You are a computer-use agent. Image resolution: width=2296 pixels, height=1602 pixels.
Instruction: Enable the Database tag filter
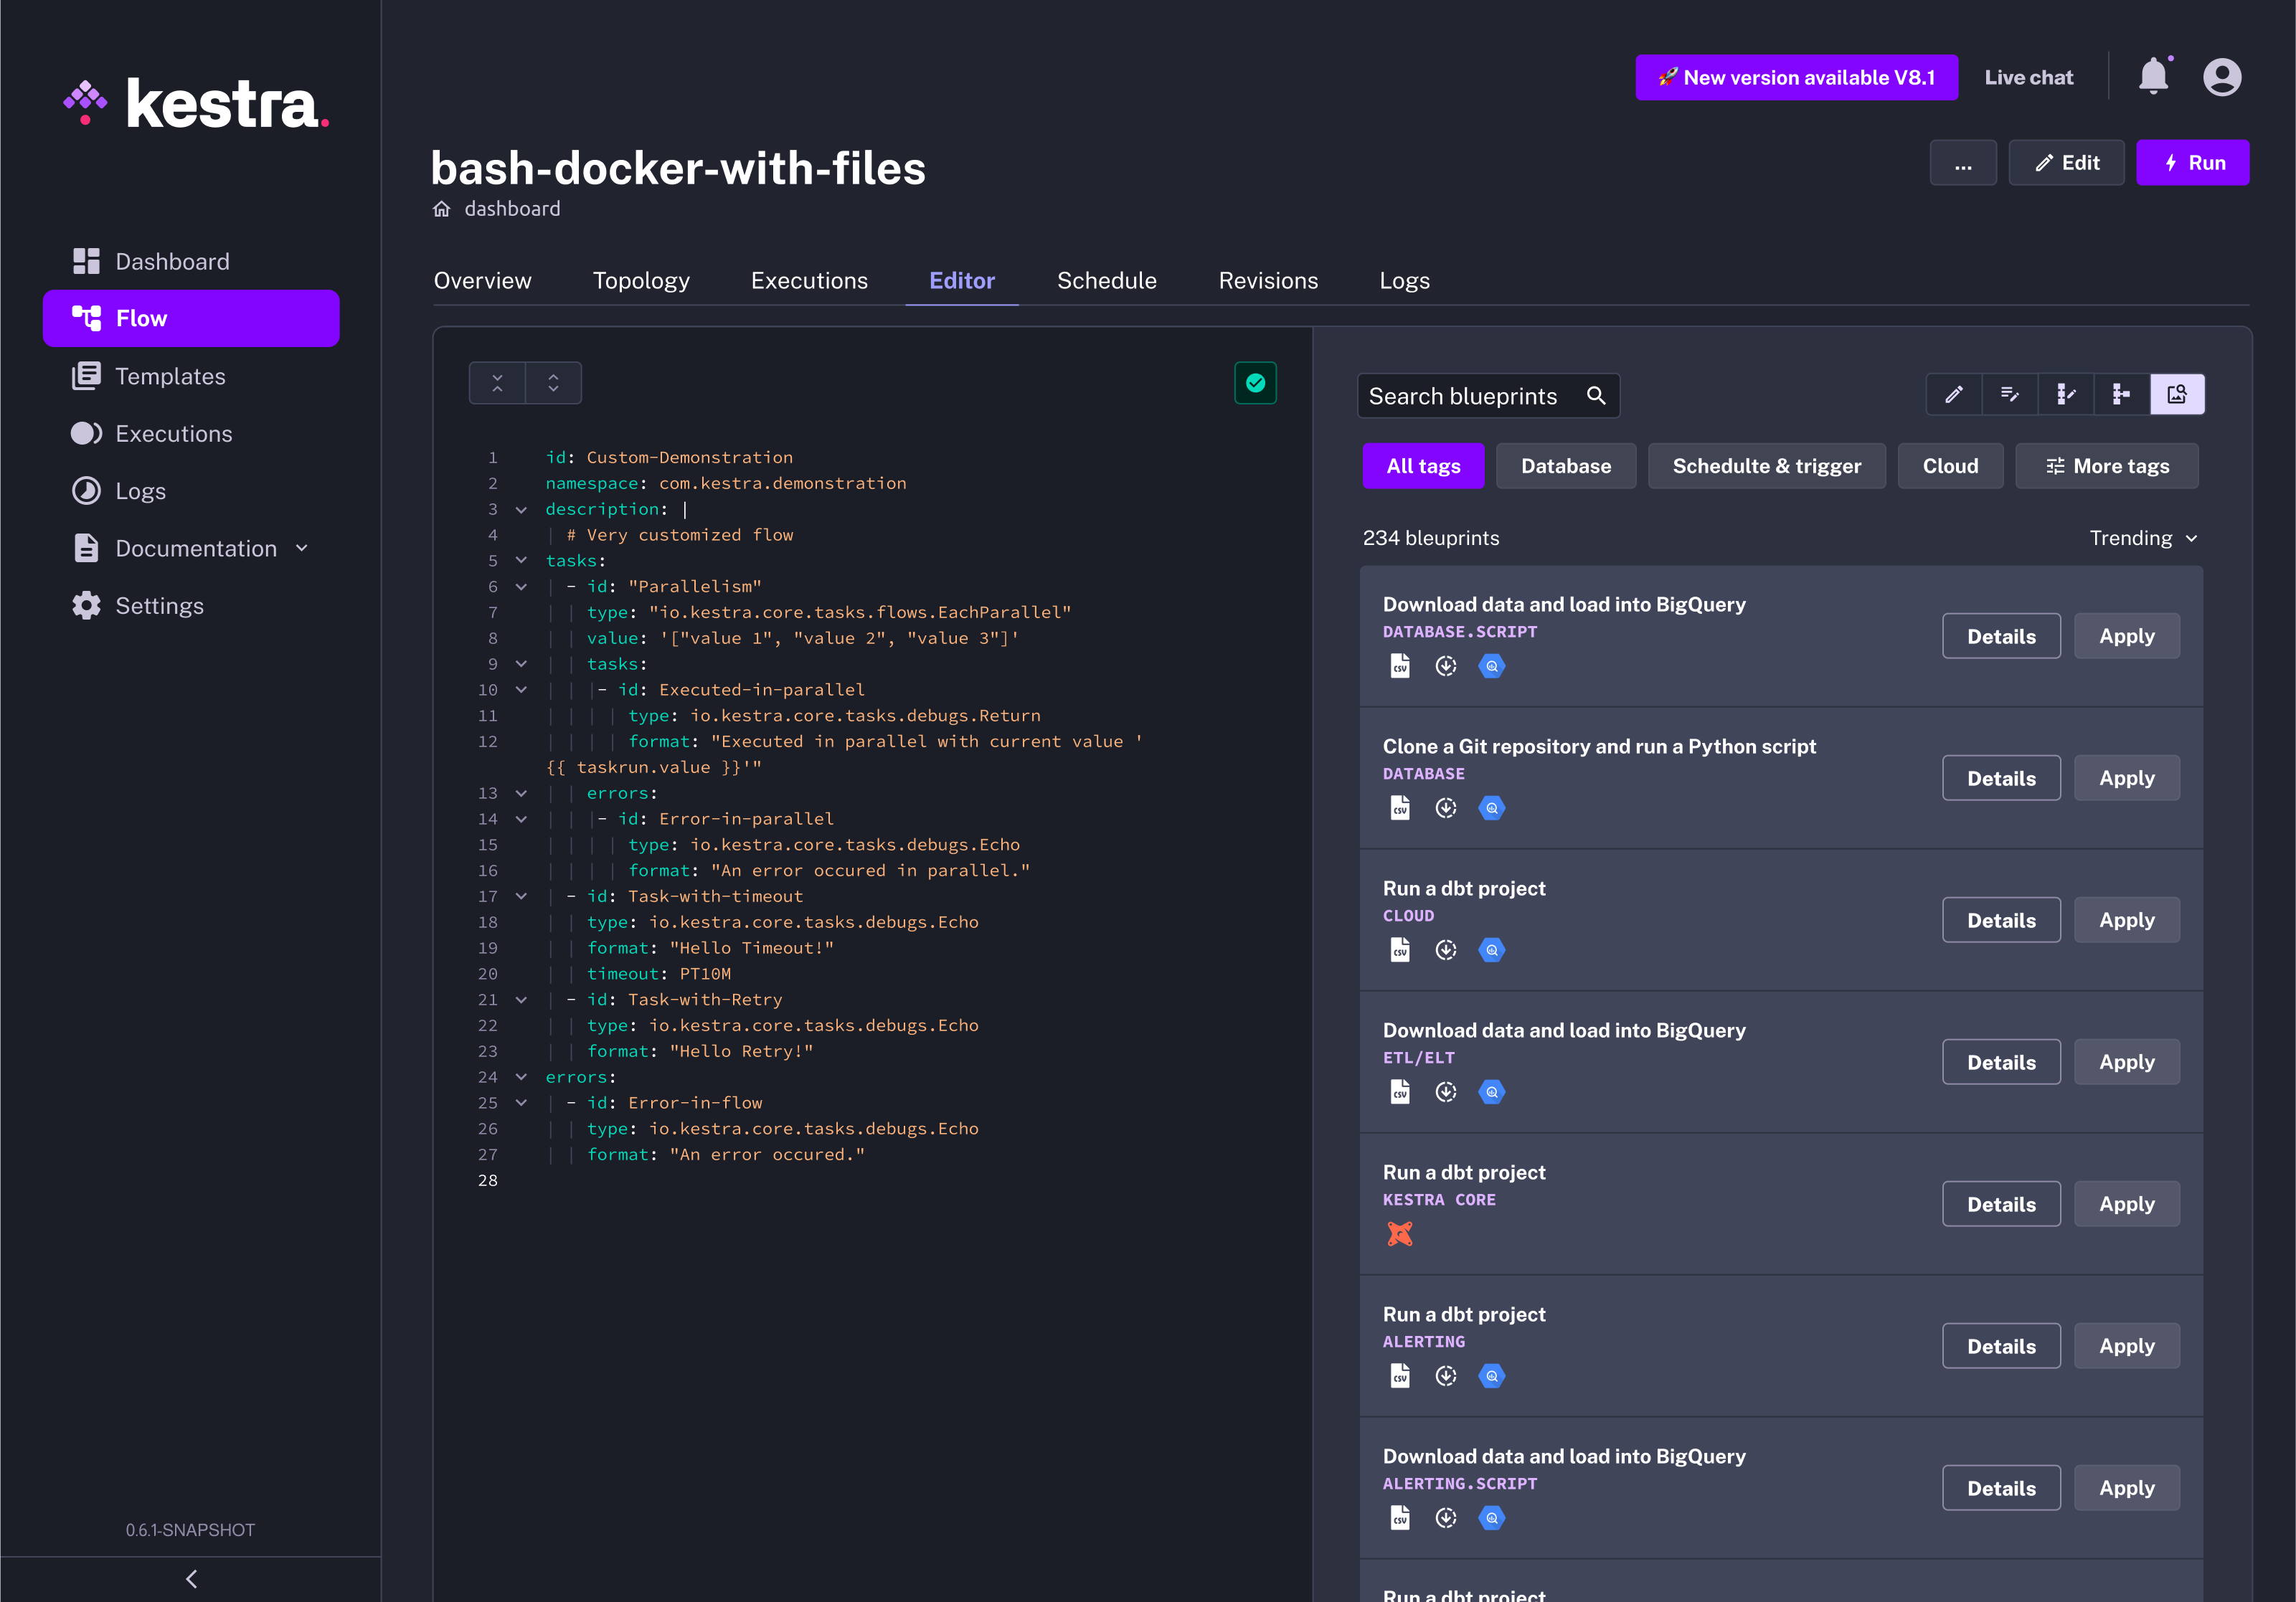click(1566, 465)
